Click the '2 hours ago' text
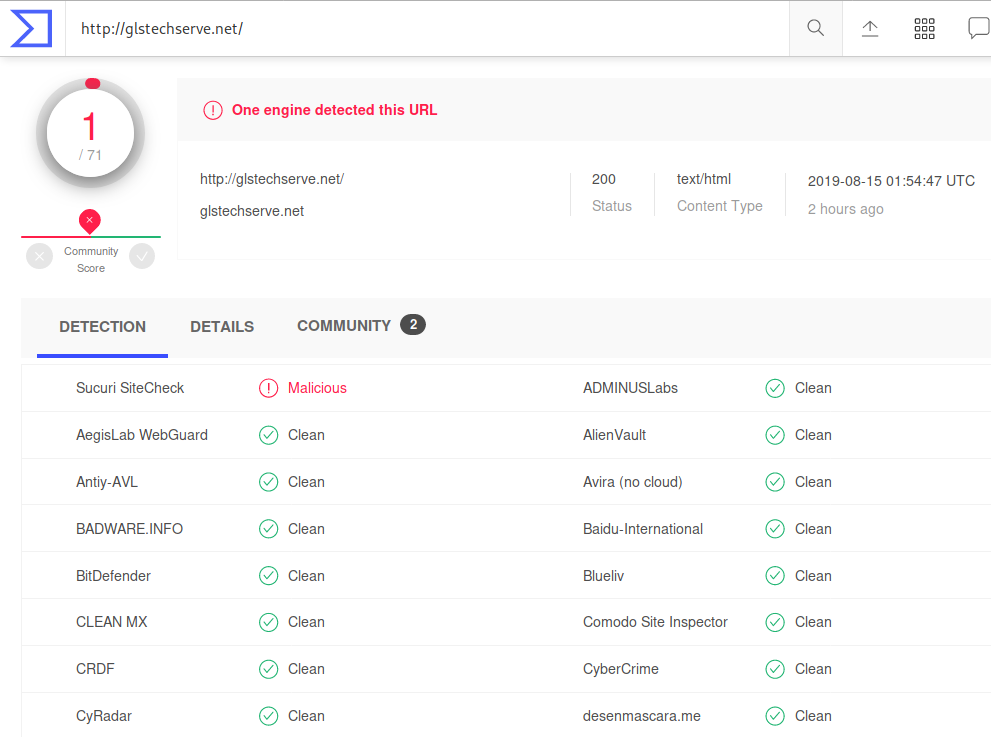The width and height of the screenshot is (991, 737). click(x=846, y=209)
